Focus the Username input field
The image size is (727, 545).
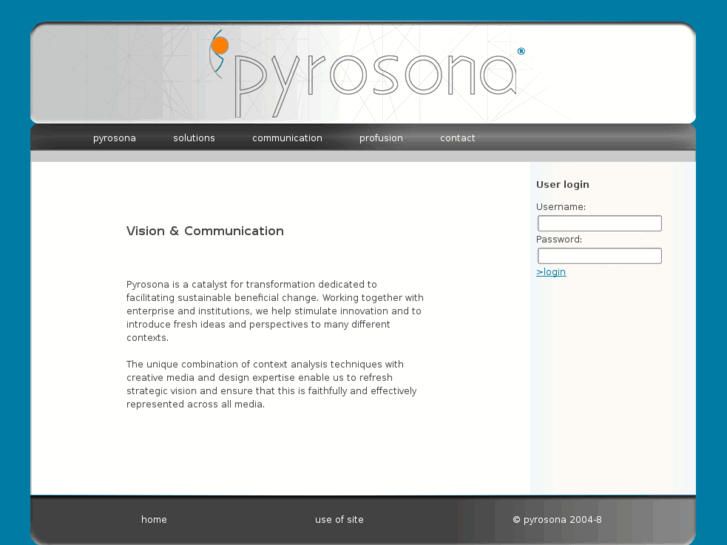point(599,223)
